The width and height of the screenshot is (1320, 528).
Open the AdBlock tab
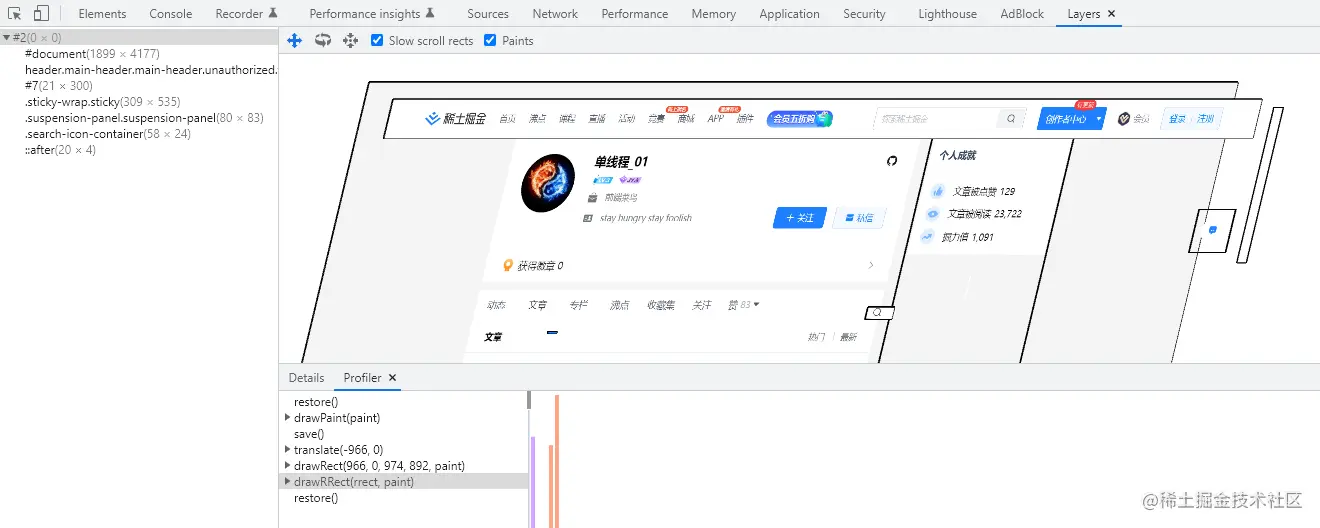point(1022,14)
